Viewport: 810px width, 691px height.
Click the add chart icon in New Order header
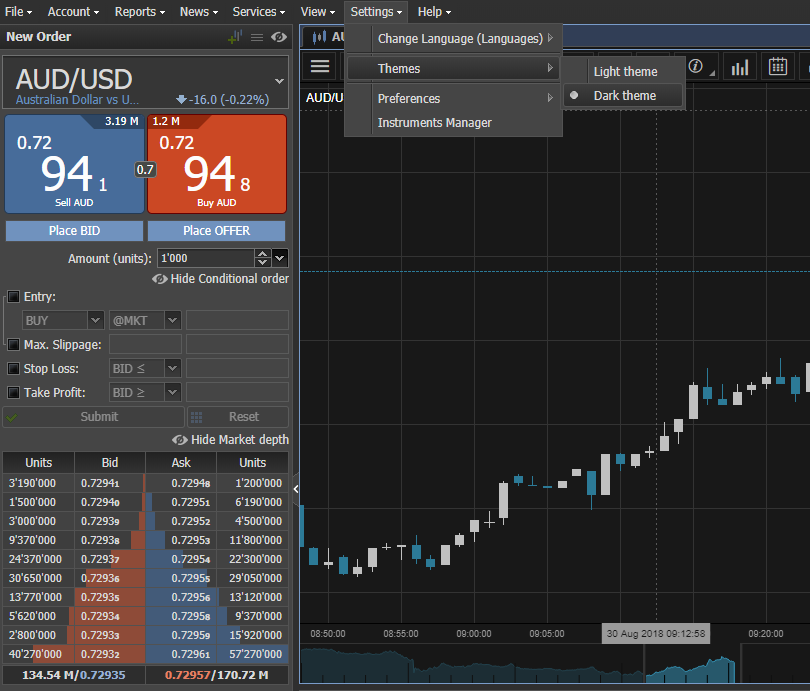(x=235, y=37)
